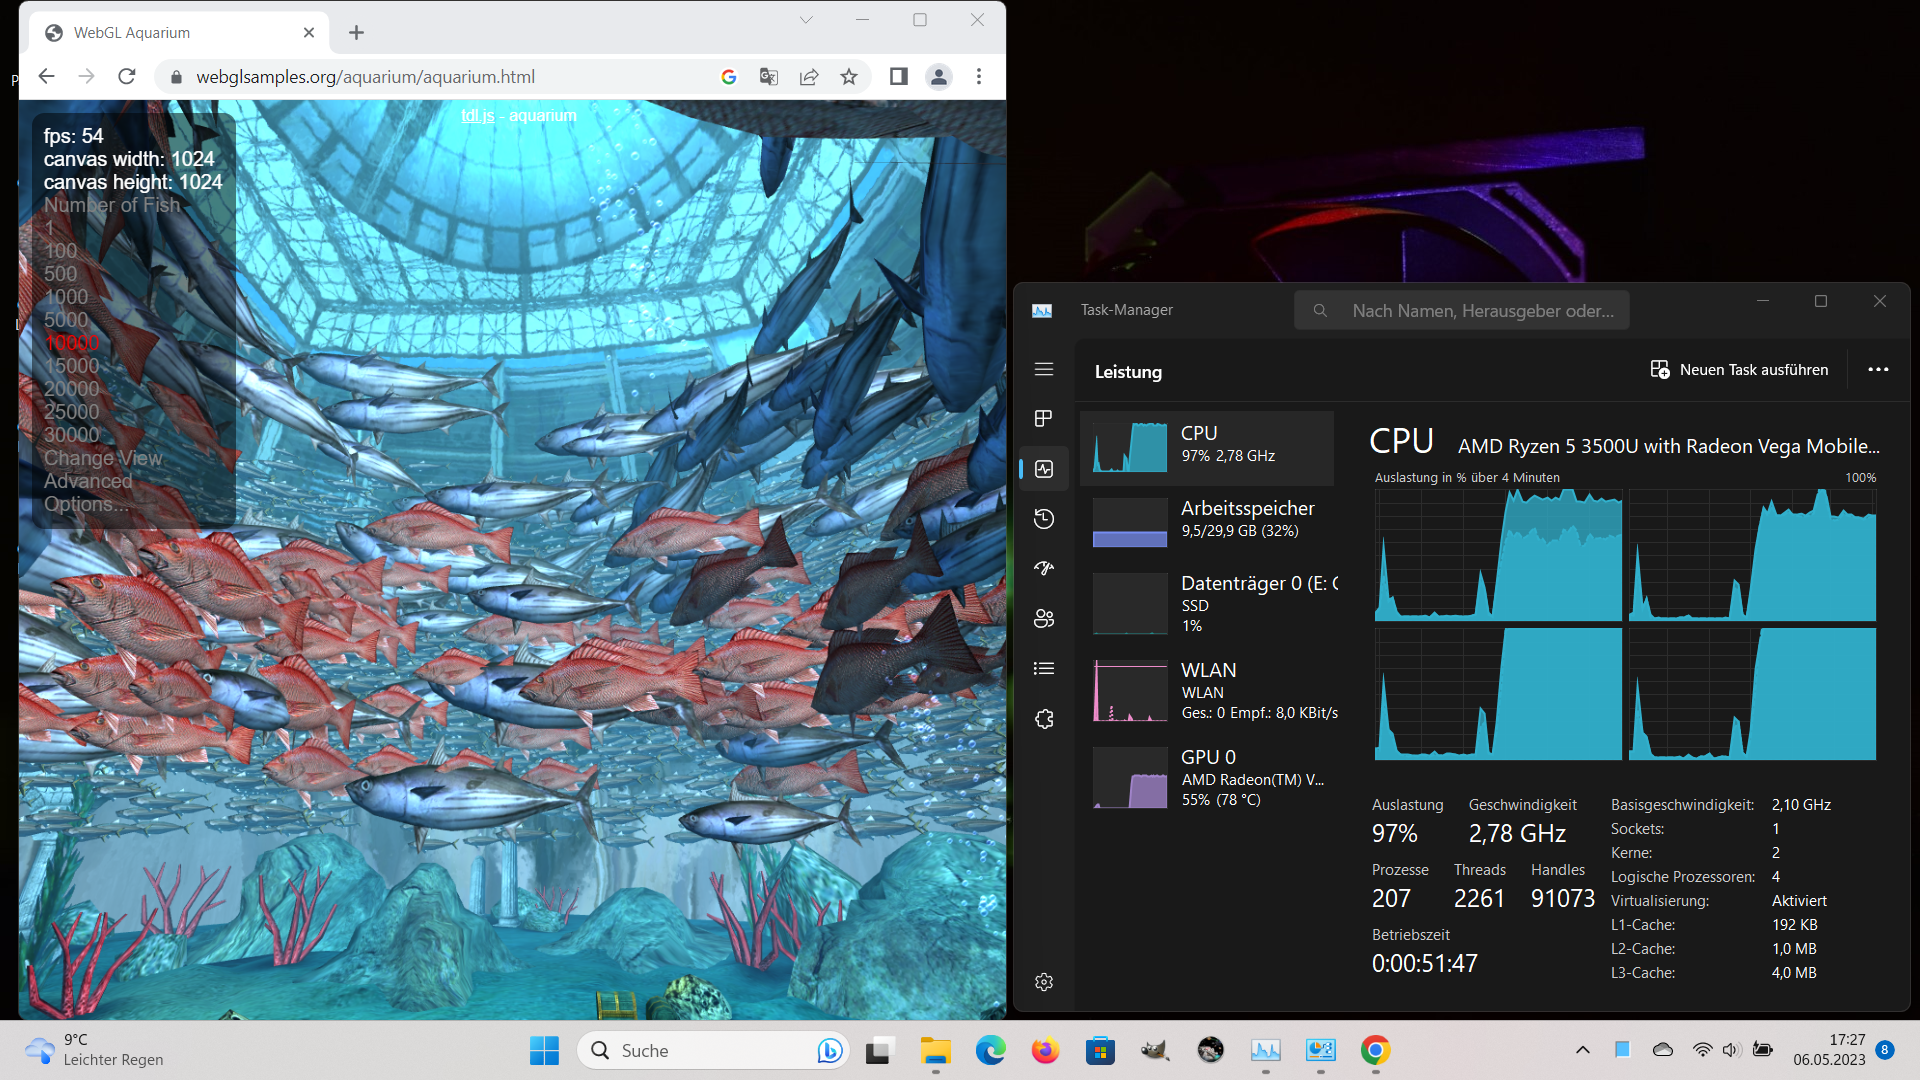Open Chrome three-dot menu

pyautogui.click(x=979, y=77)
